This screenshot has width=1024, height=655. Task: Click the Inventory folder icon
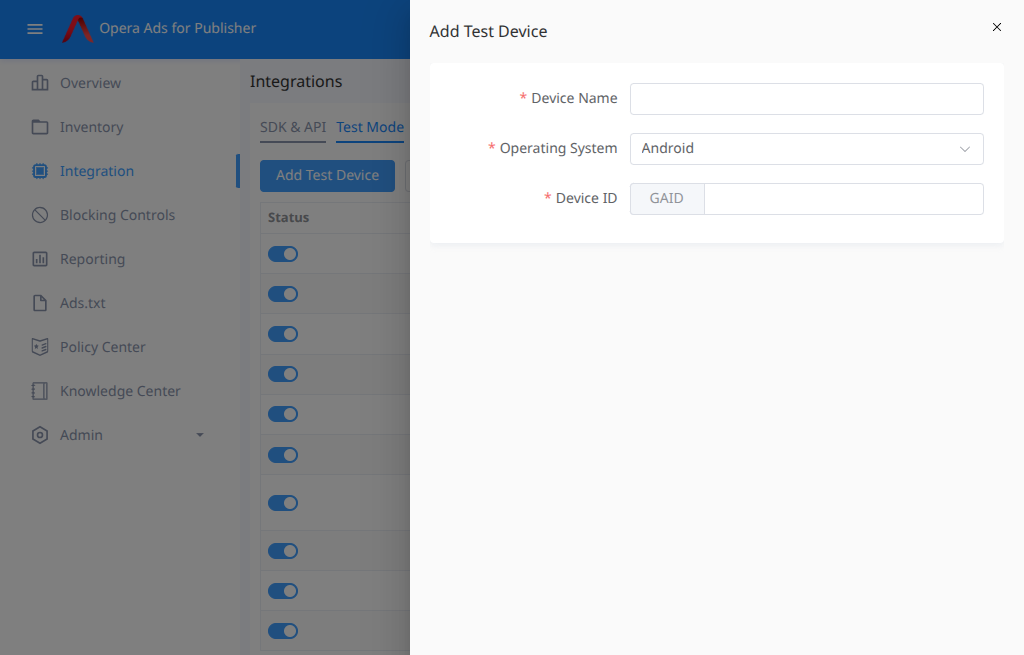tap(40, 127)
